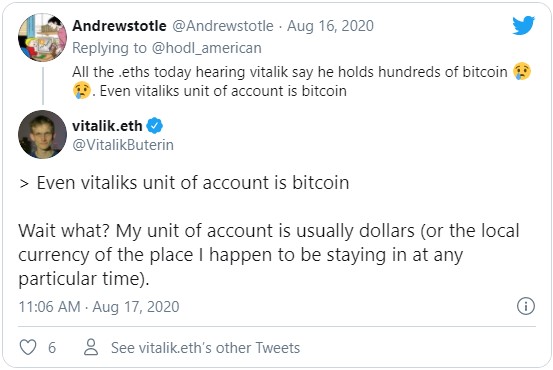Image resolution: width=553 pixels, height=370 pixels.
Task: Click the 'Wait what? My unit' tweet text
Action: coord(268,255)
